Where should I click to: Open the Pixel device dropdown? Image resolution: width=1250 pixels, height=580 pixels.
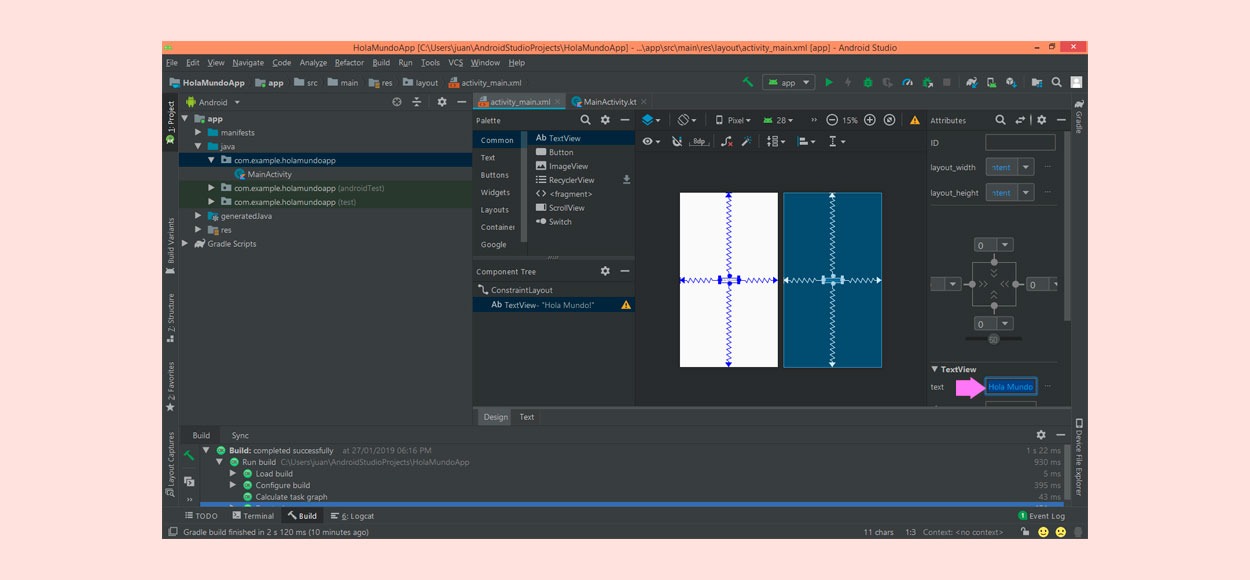pyautogui.click(x=735, y=120)
